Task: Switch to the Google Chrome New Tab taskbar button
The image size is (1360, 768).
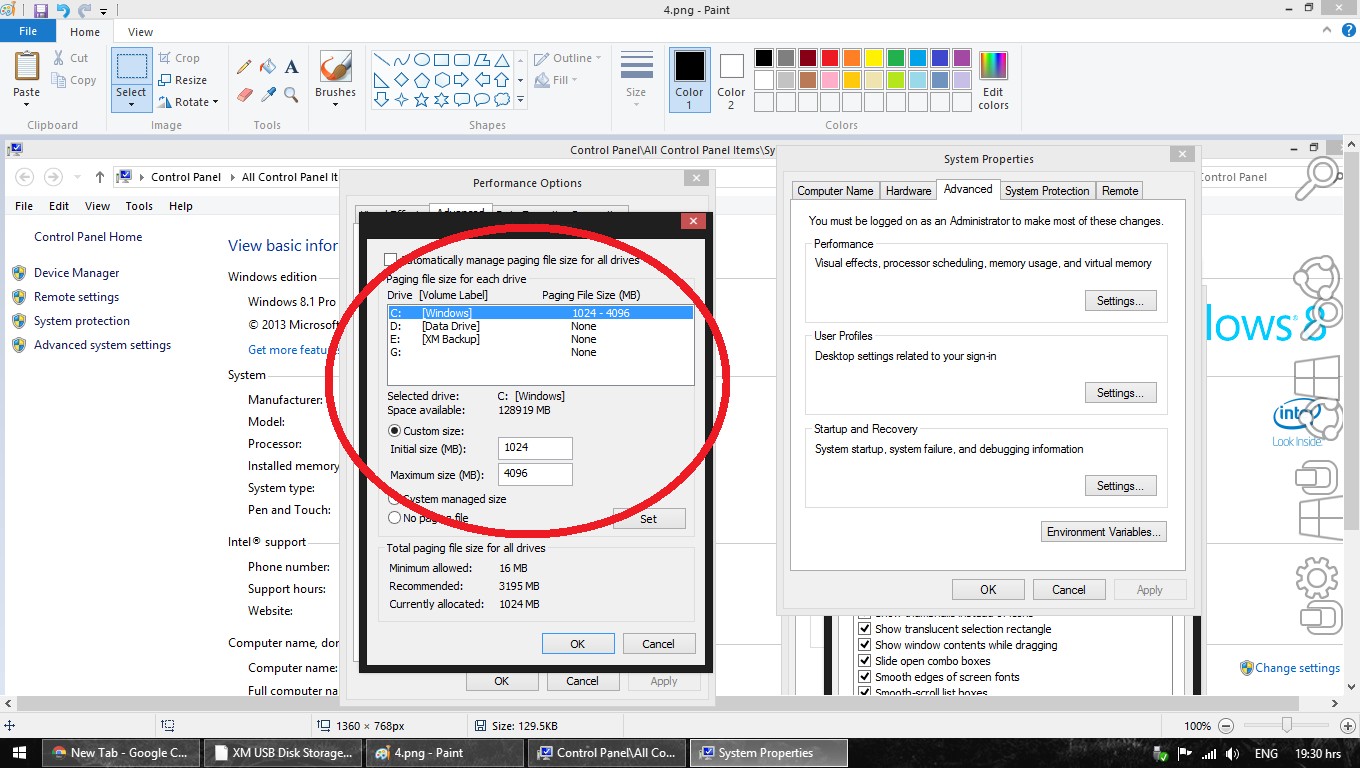Action: (x=120, y=753)
